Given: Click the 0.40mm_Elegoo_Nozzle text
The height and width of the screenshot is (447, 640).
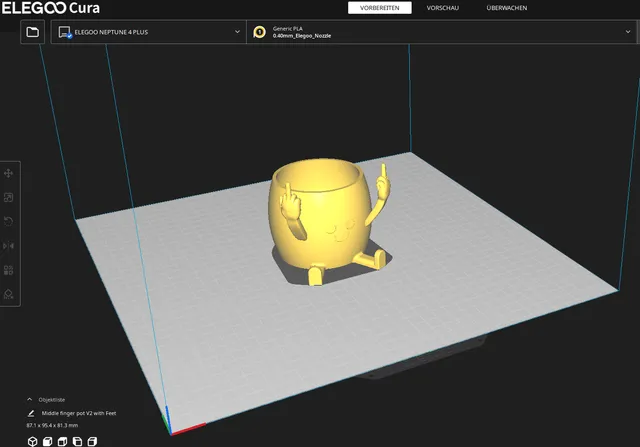Looking at the screenshot, I should [x=302, y=36].
